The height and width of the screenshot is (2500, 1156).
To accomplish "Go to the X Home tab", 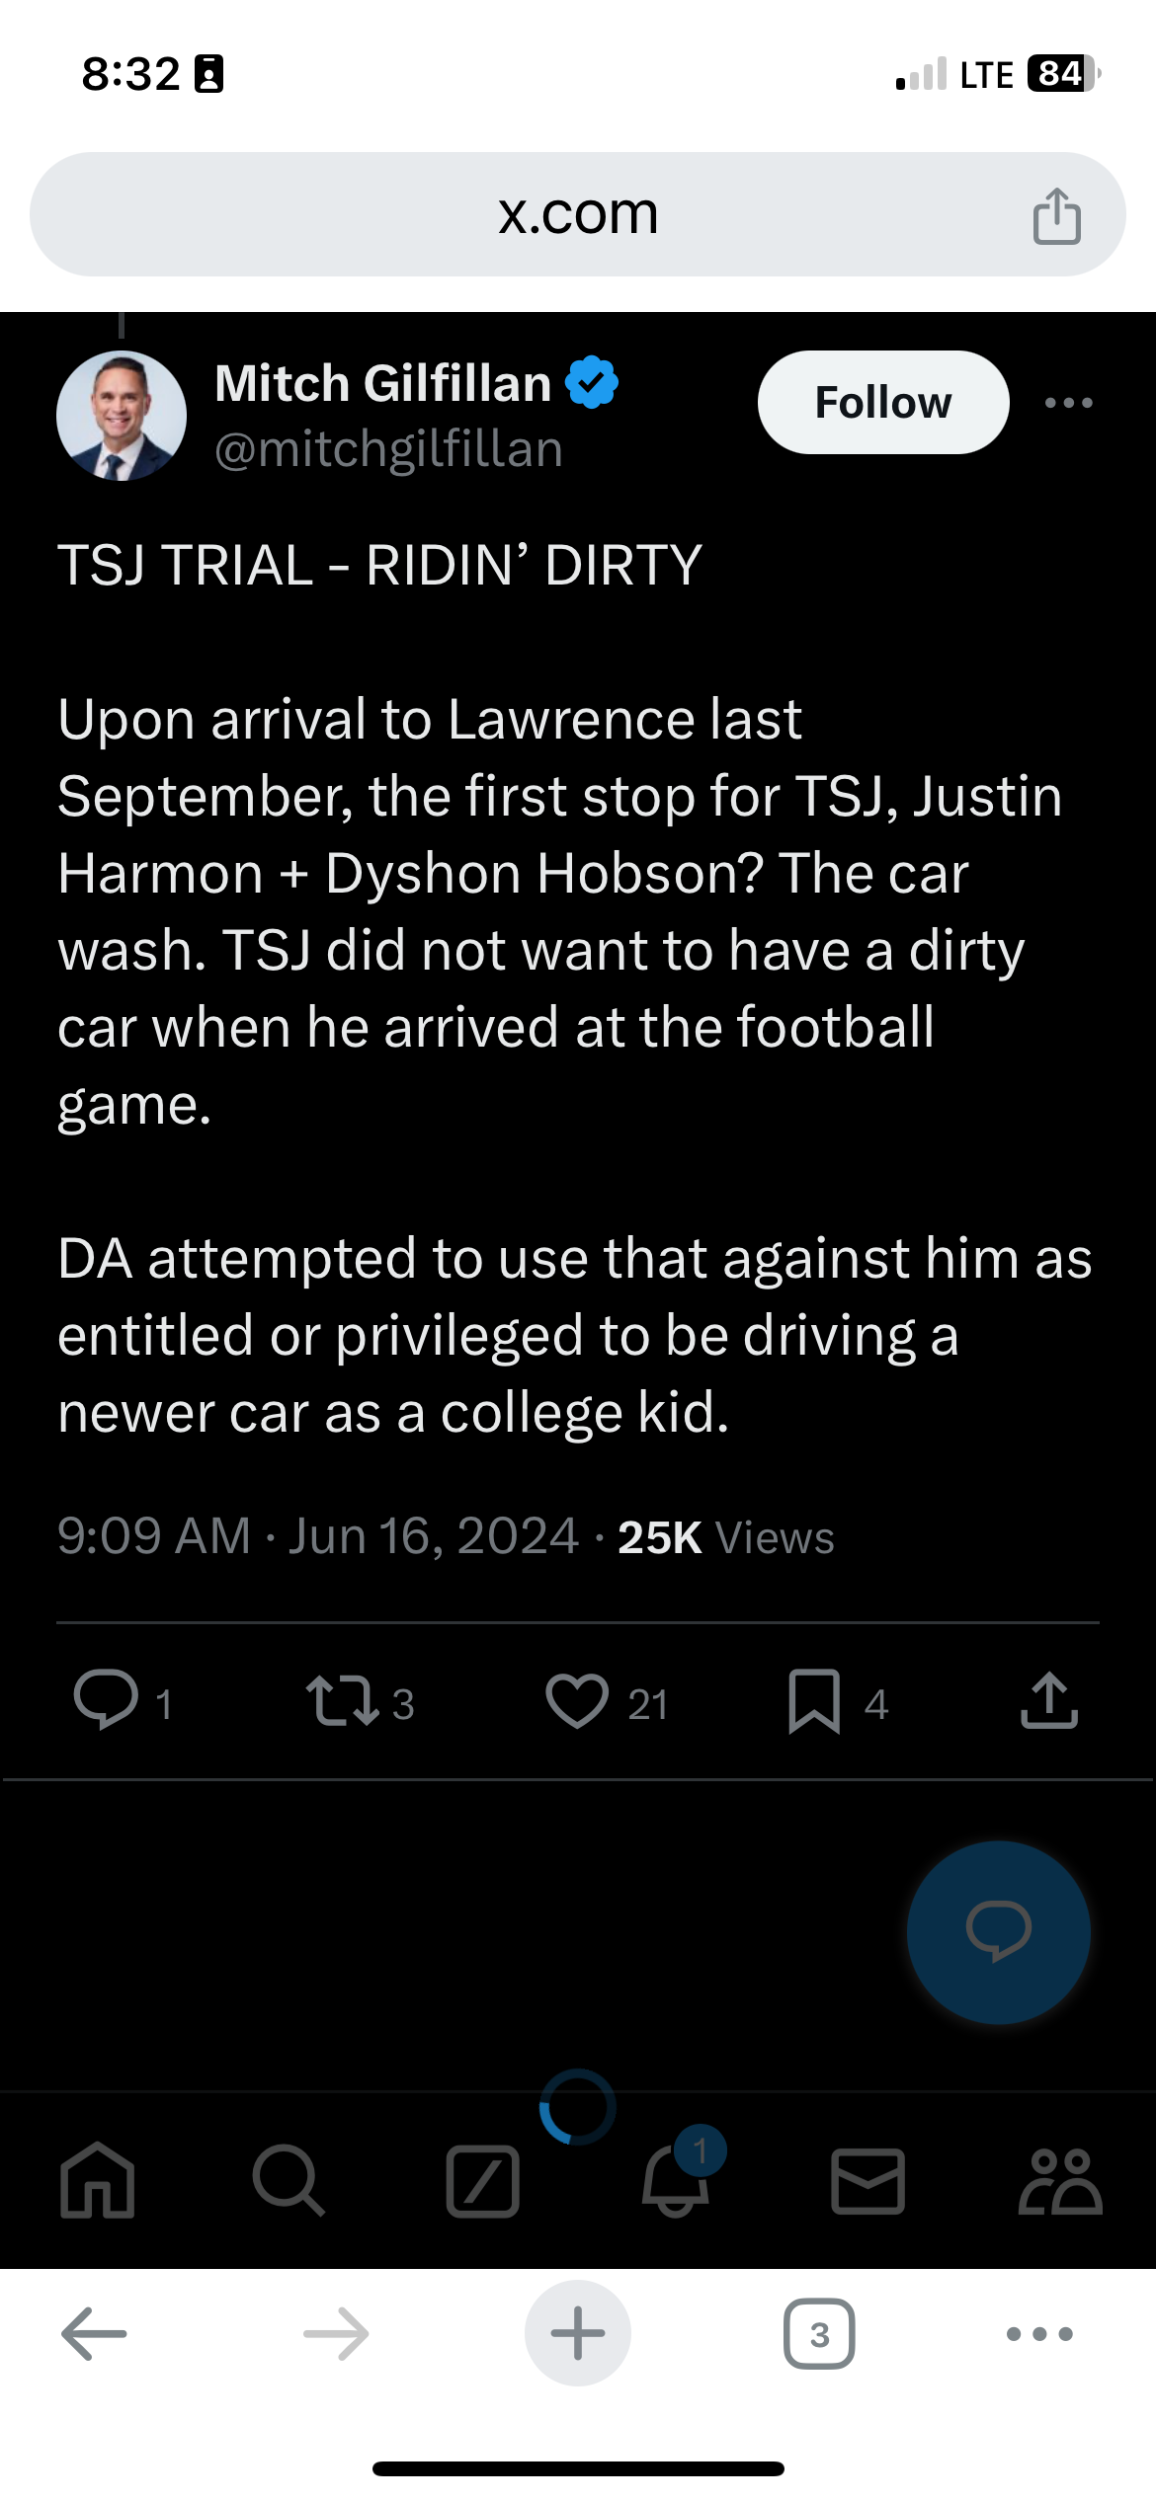I will pos(97,2180).
